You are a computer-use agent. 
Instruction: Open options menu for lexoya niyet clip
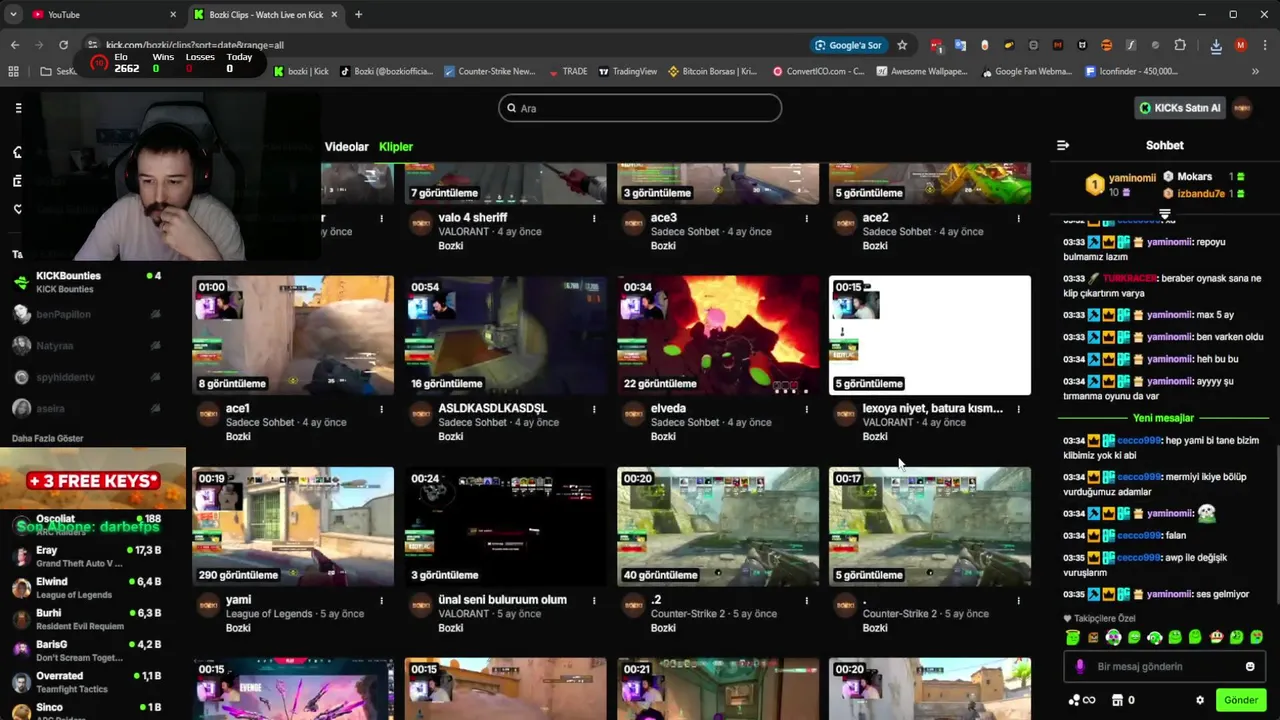tap(1018, 409)
